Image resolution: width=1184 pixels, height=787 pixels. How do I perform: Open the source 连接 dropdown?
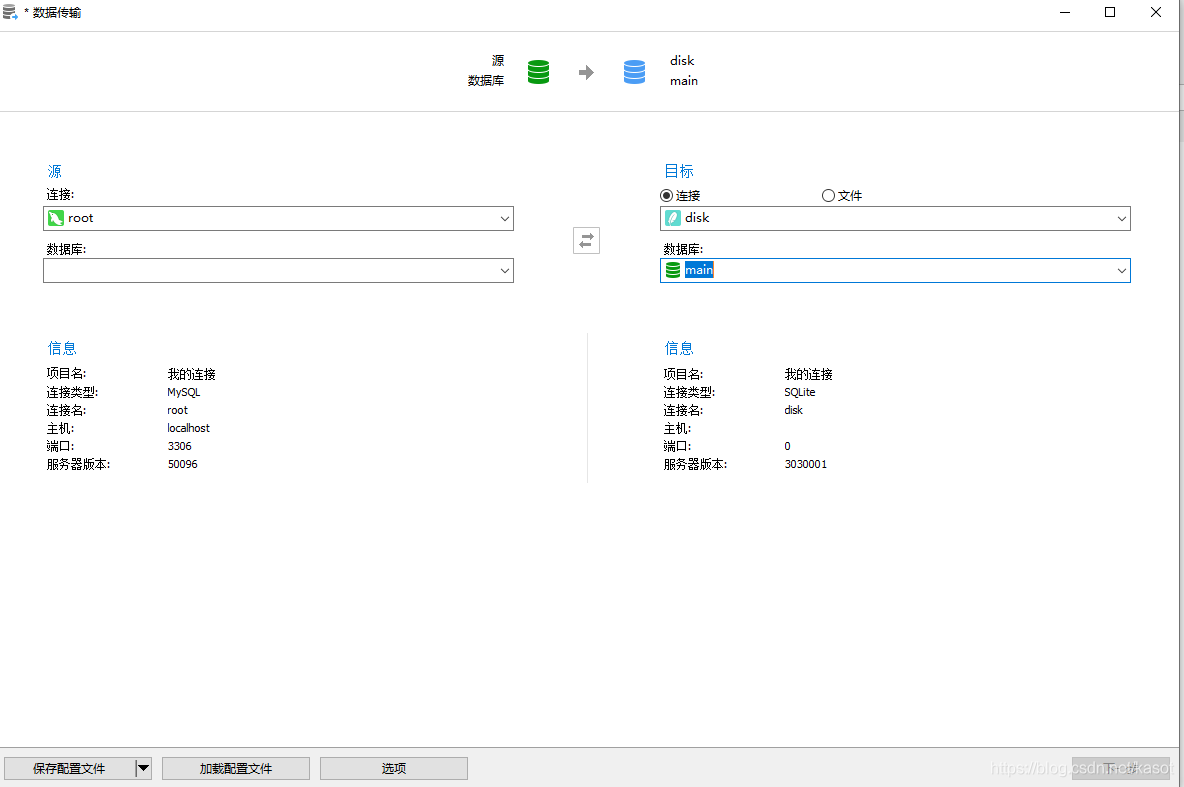point(505,218)
